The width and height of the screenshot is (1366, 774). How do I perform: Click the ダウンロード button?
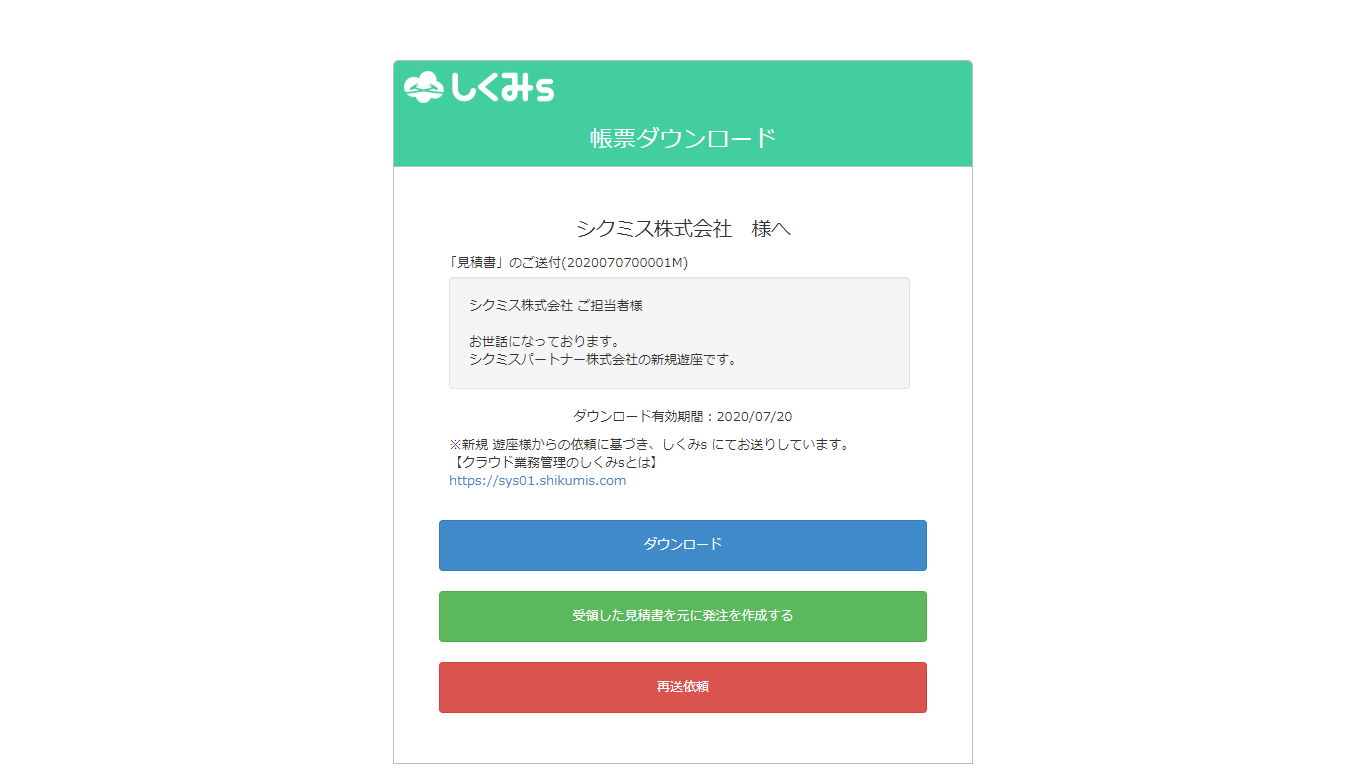pos(682,545)
